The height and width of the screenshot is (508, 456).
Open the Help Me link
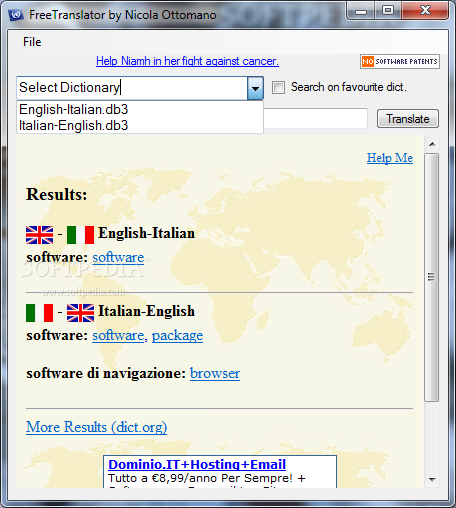(x=390, y=158)
